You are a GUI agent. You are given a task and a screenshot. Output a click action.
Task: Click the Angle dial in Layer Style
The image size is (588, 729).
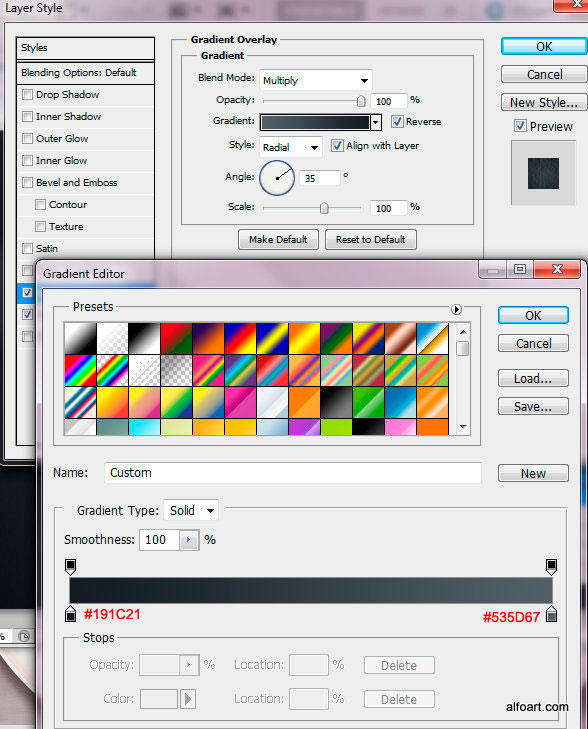[x=277, y=178]
